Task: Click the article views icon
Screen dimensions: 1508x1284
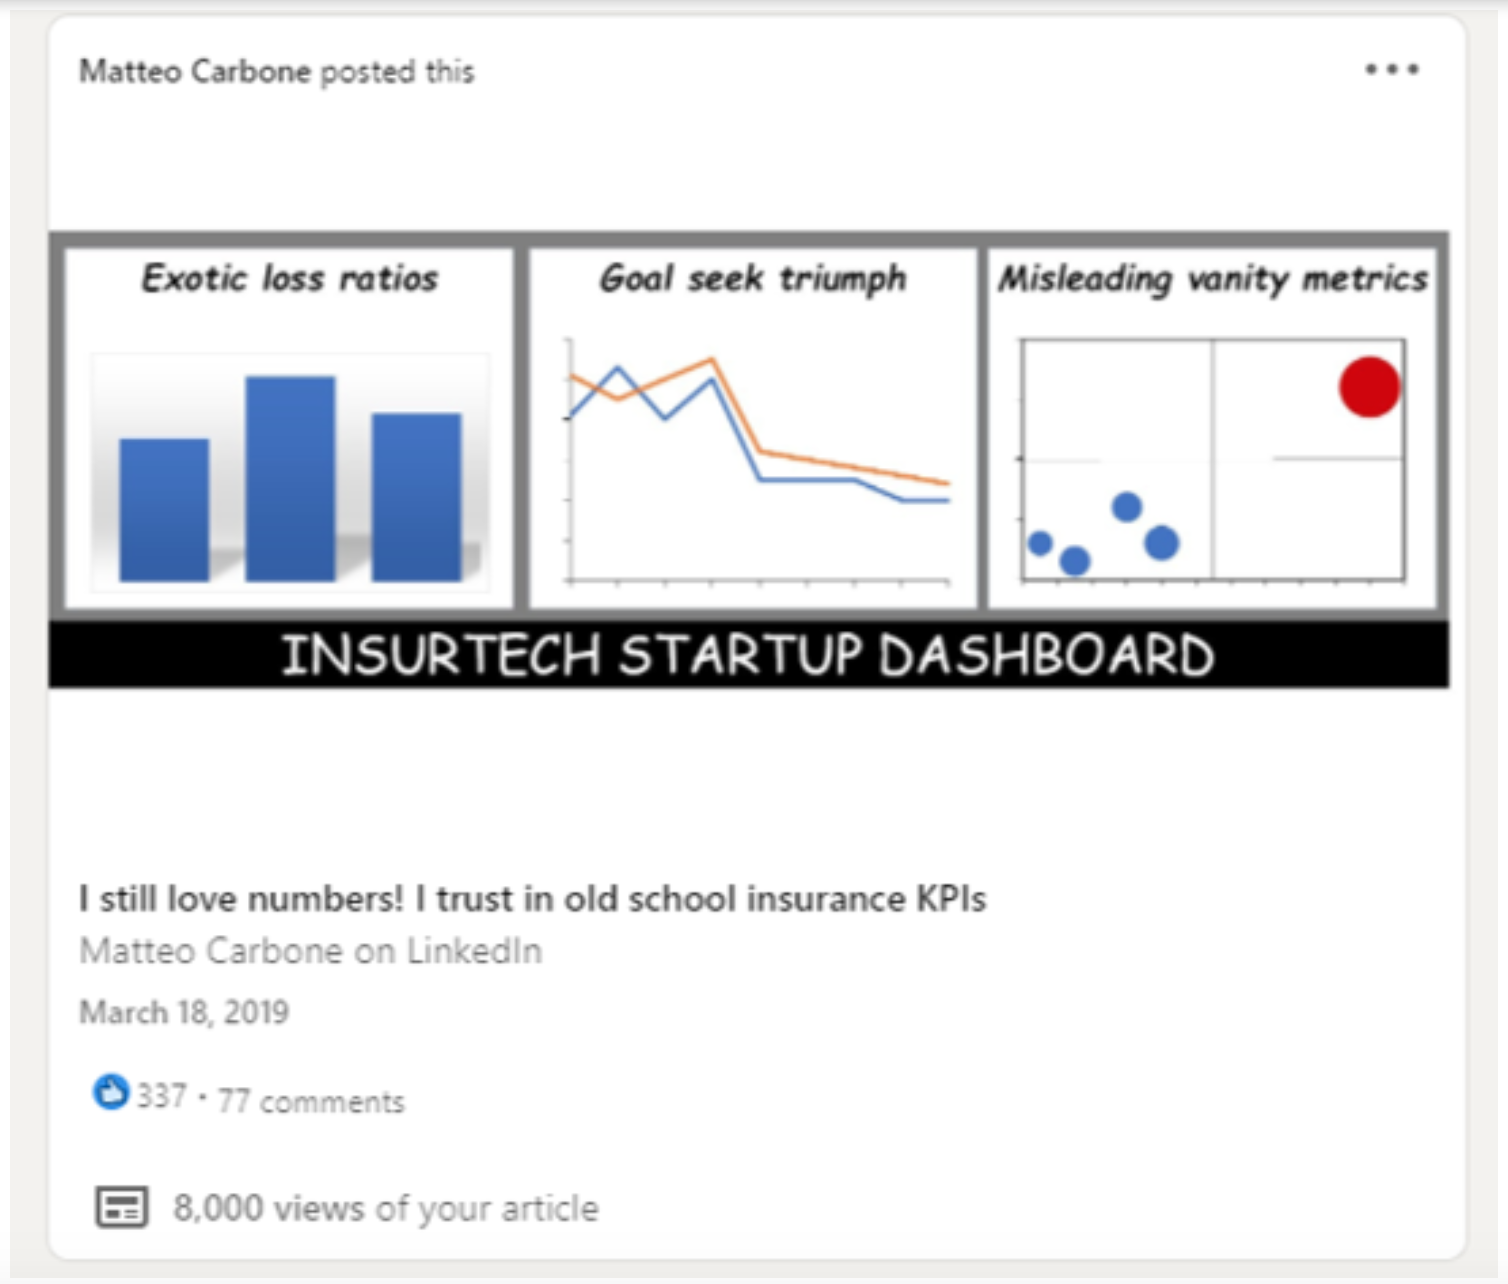Action: click(x=122, y=1207)
